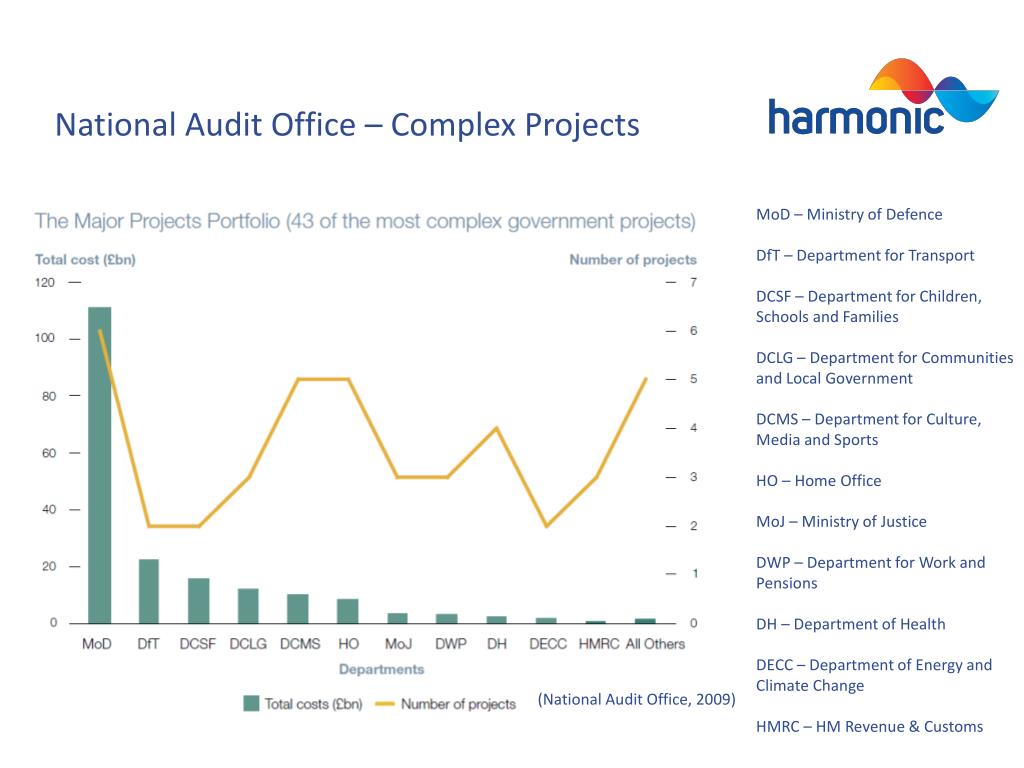Click the harmonic logo

[x=883, y=97]
